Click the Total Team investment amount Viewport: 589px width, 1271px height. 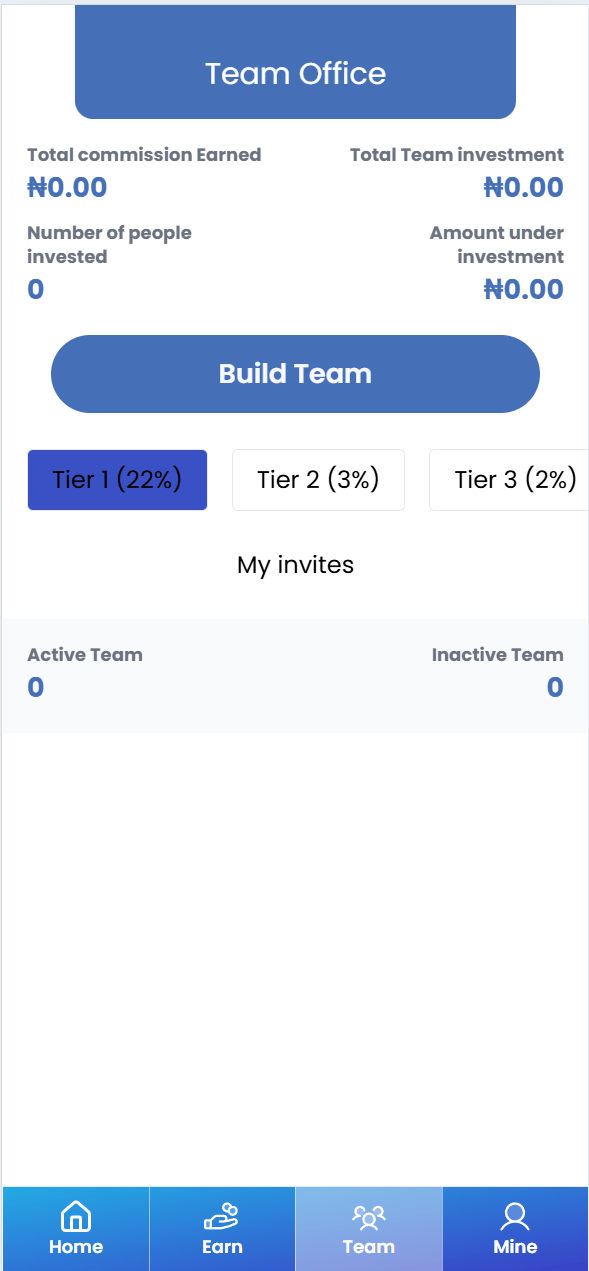pos(524,187)
